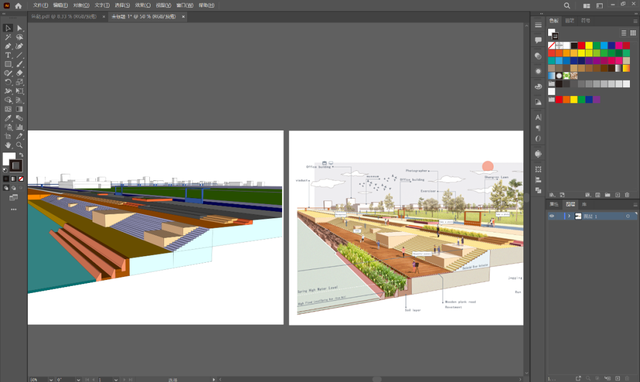Open the Character panel icon

tap(538, 117)
